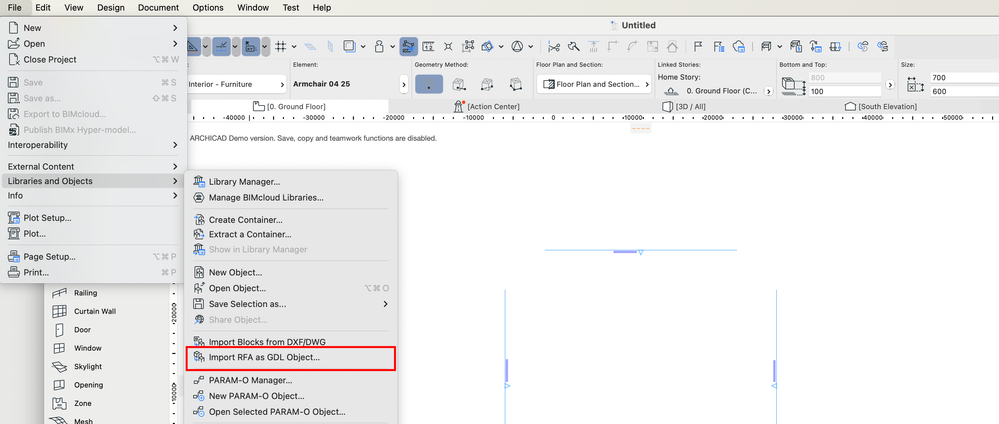This screenshot has height=424, width=999.
Task: Select the first Geometry Method option
Action: pos(429,84)
